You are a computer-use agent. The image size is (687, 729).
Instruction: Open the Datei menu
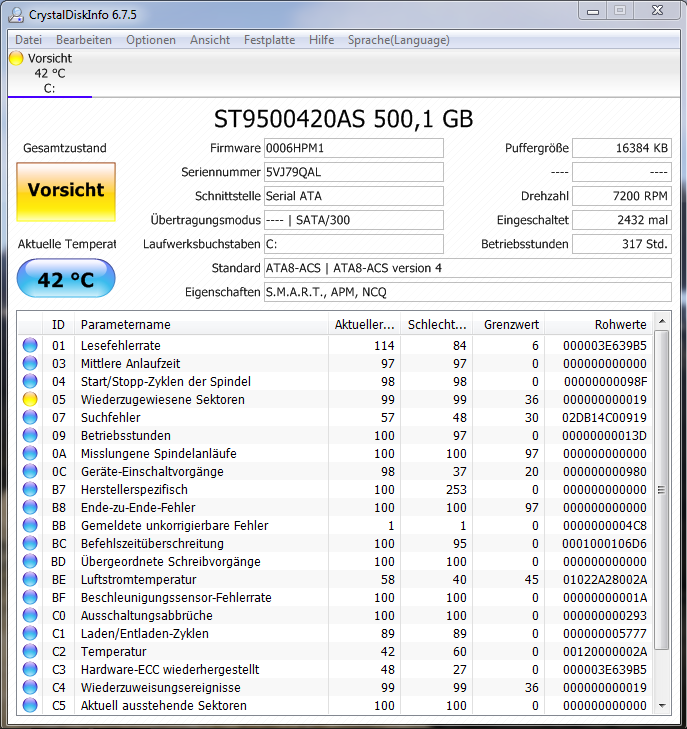click(28, 40)
